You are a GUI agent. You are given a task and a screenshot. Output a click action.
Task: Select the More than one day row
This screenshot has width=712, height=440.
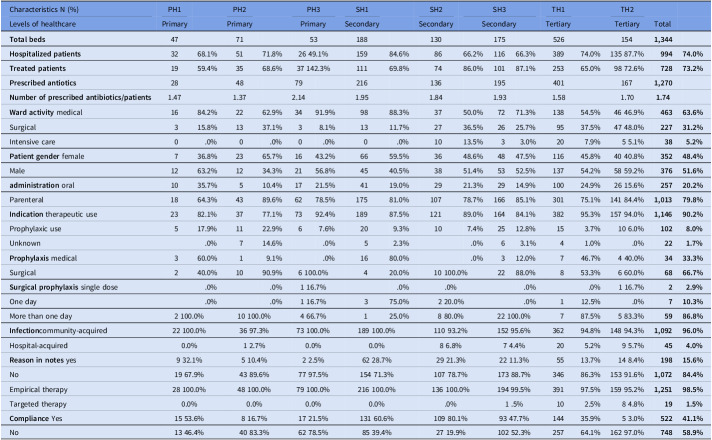pyautogui.click(x=356, y=316)
